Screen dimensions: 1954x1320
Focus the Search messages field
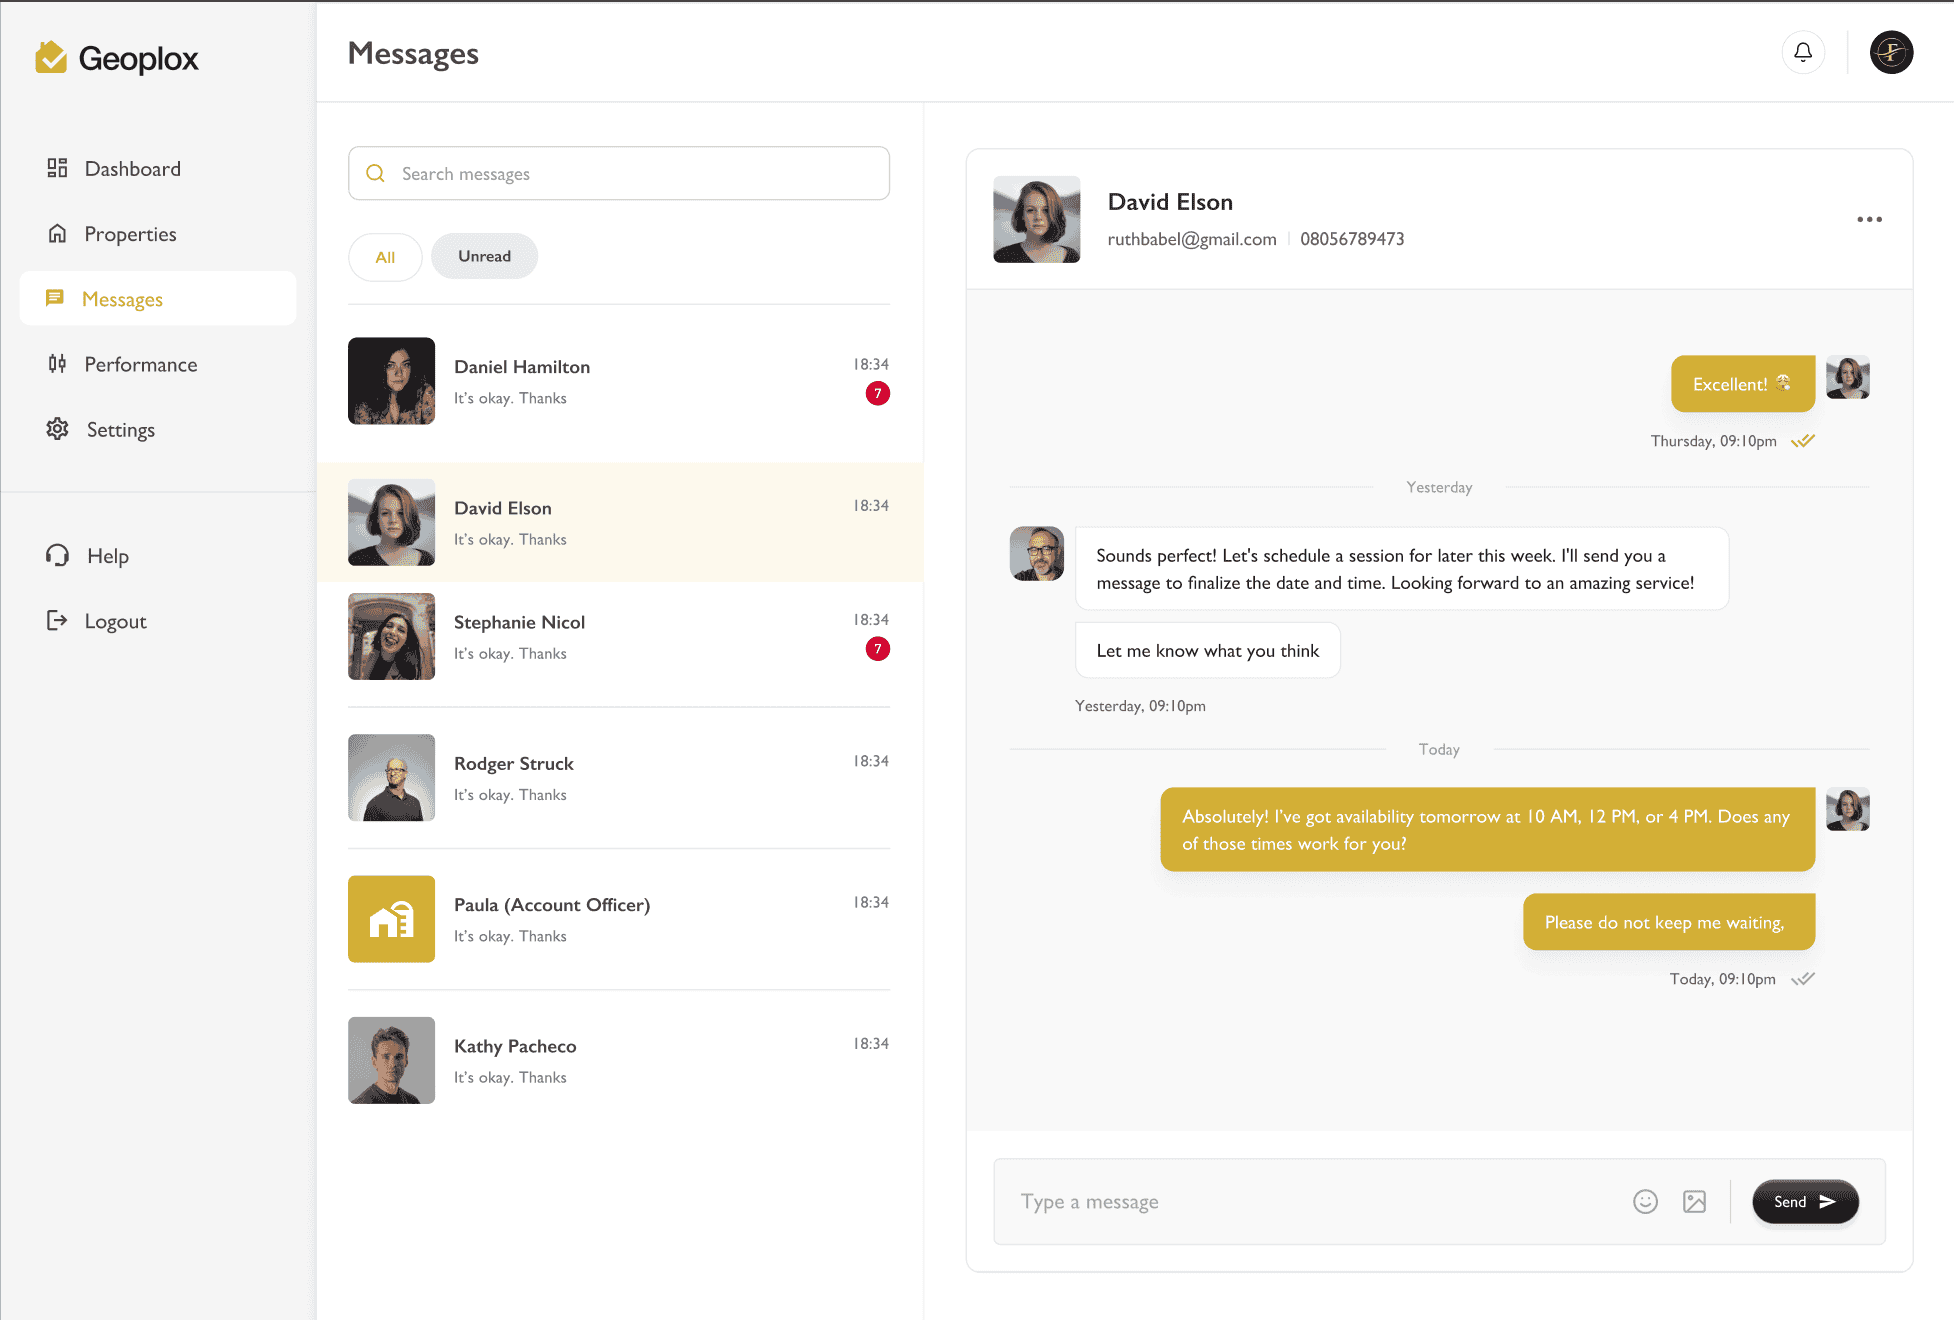point(619,173)
